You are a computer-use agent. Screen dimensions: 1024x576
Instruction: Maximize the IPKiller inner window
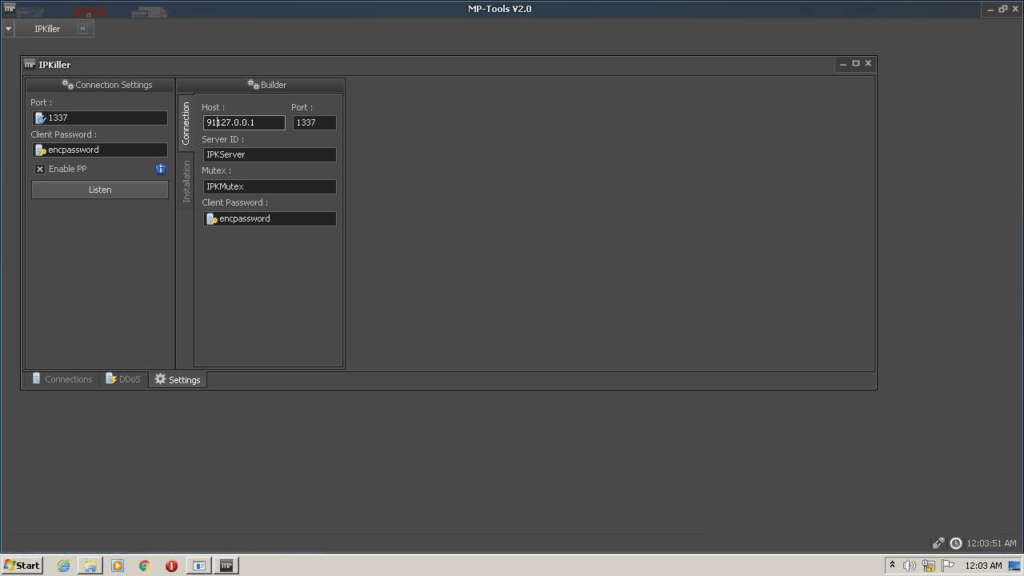pyautogui.click(x=856, y=64)
